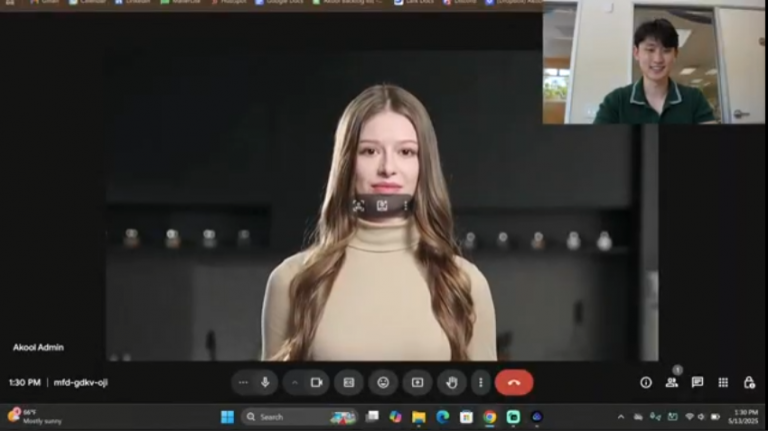Click the tile layout icon on video overlay
768x431 pixels.
[x=382, y=205]
